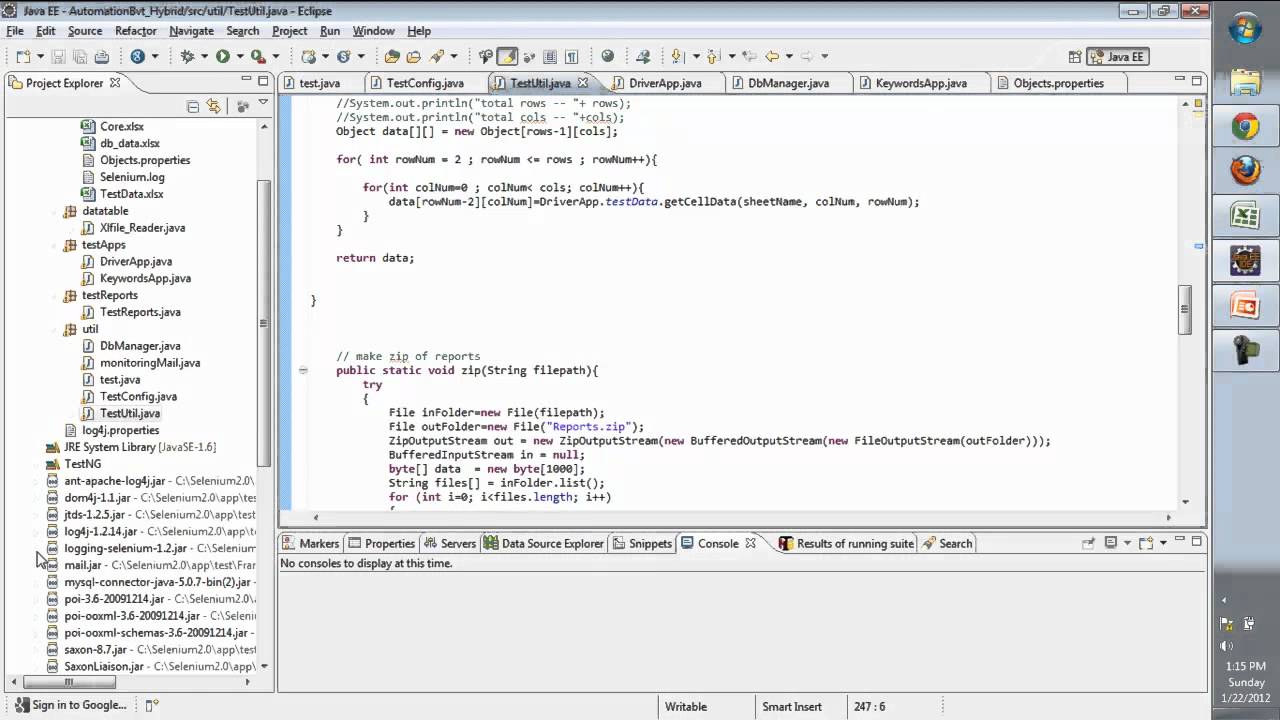Open the Data Source Explorer tab
The image size is (1280, 720).
[543, 543]
